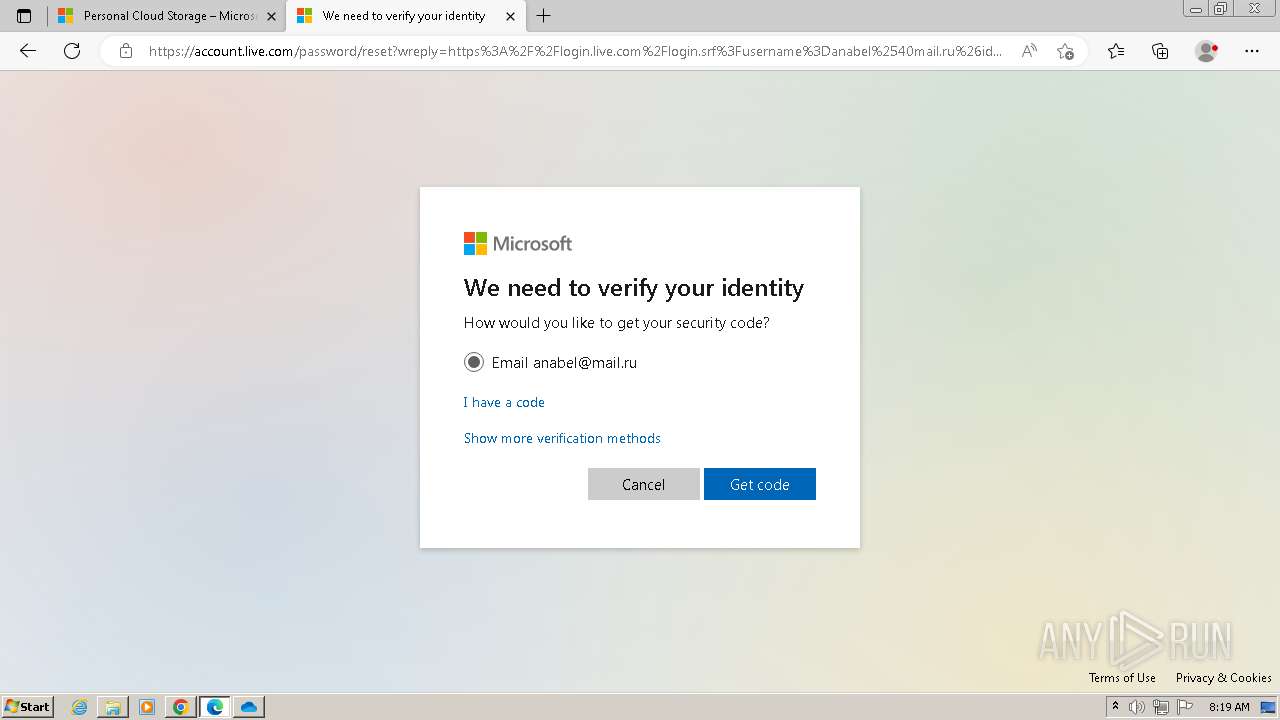Launch Internet Explorer from taskbar
Image resolution: width=1280 pixels, height=720 pixels.
click(x=80, y=707)
